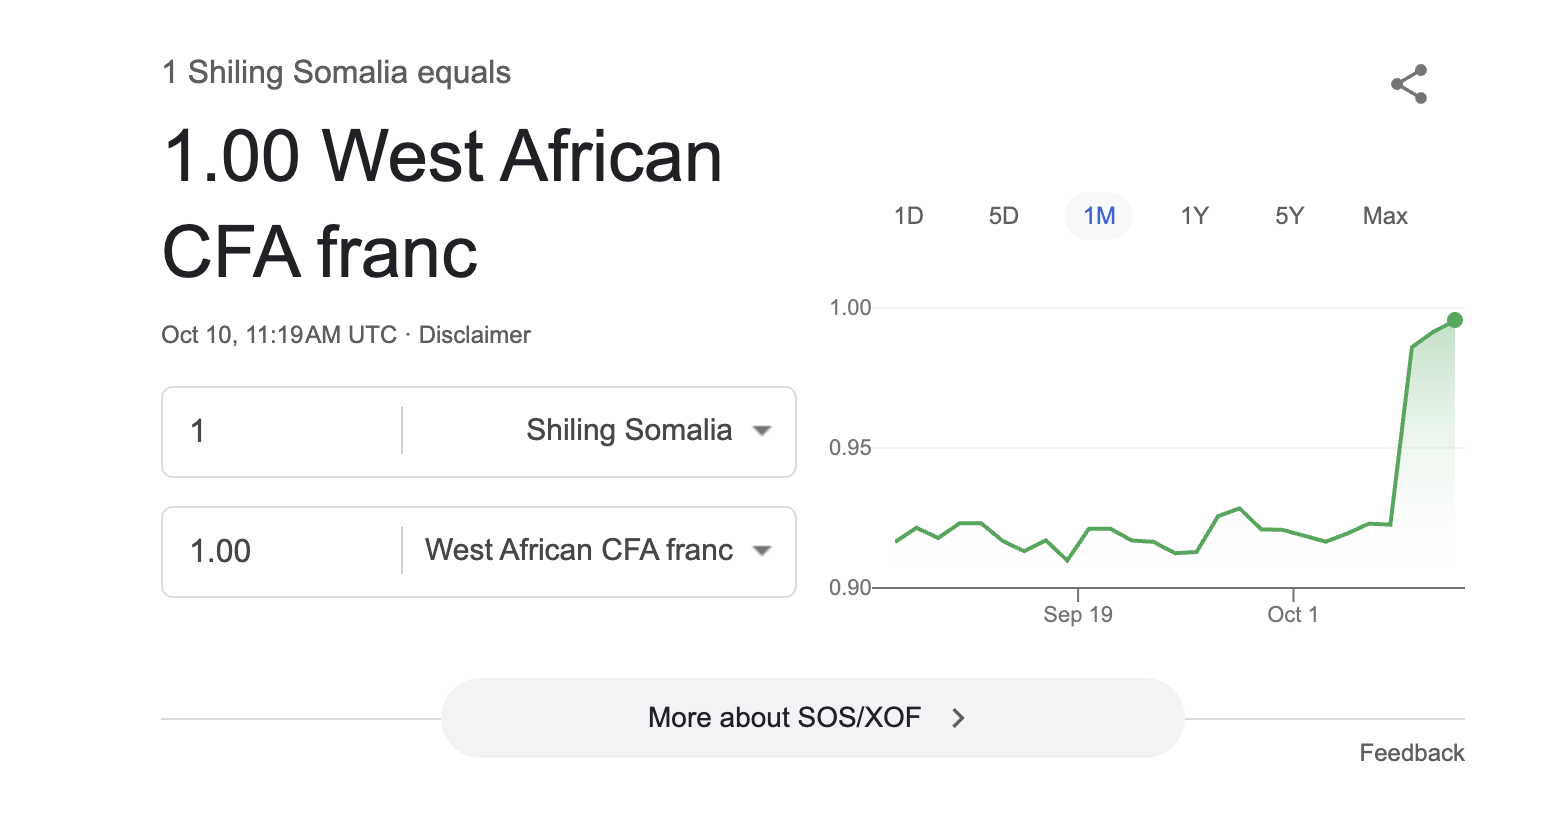Switch chart to 5D range
The height and width of the screenshot is (826, 1547).
(1003, 216)
